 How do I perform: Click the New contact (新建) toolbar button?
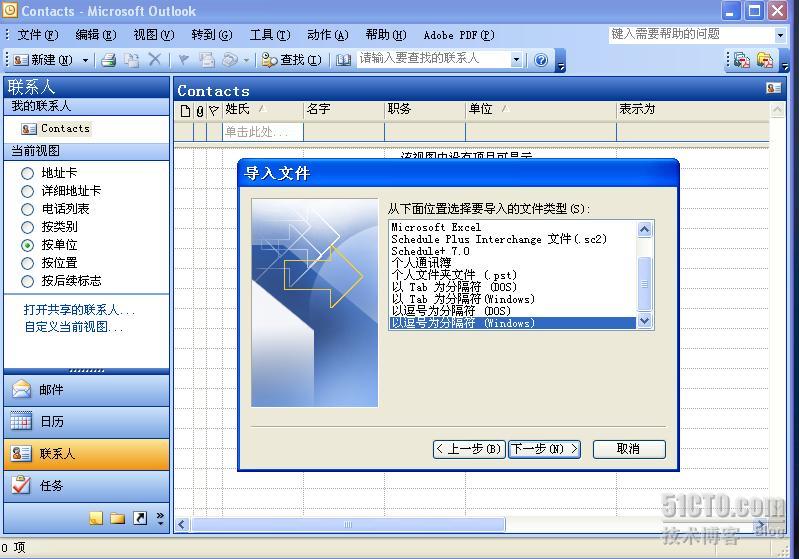43,60
